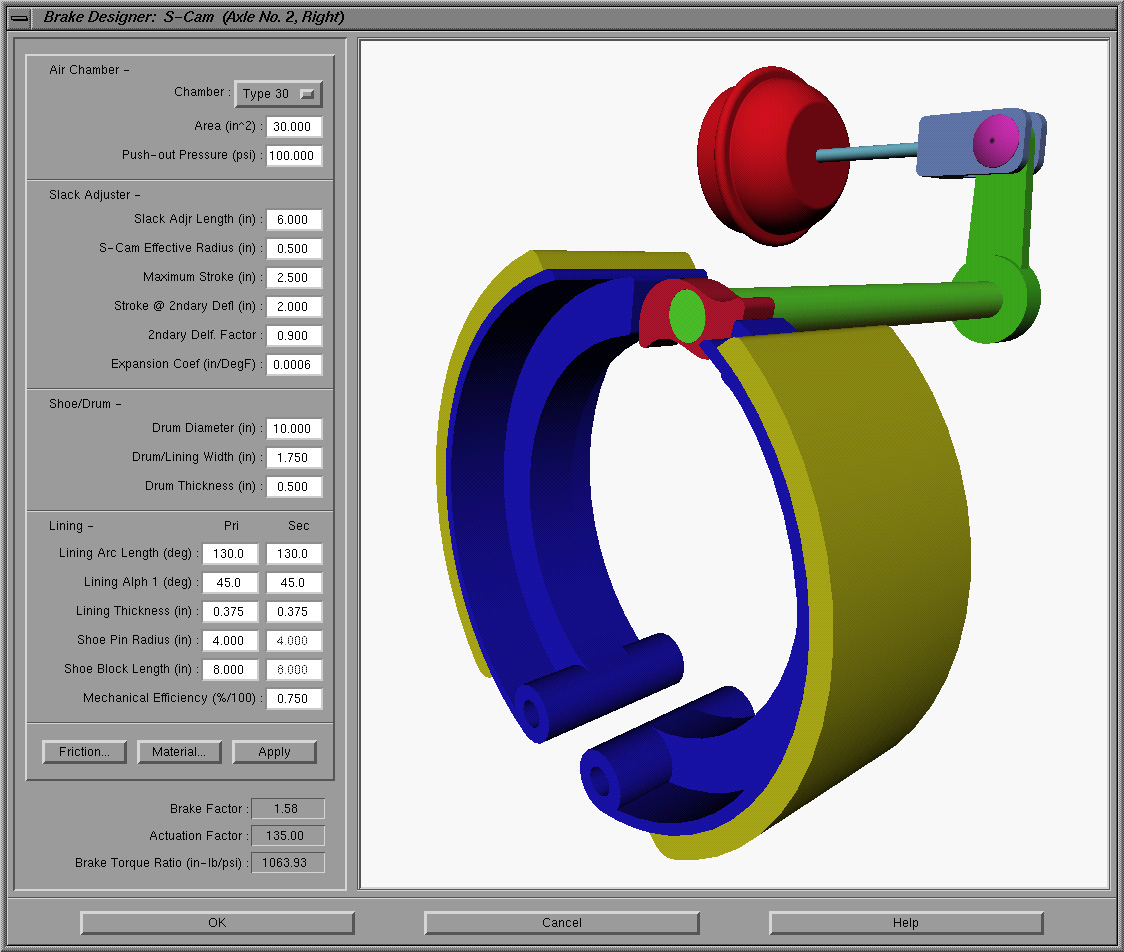Select the Maximum Stroke input

click(x=294, y=278)
